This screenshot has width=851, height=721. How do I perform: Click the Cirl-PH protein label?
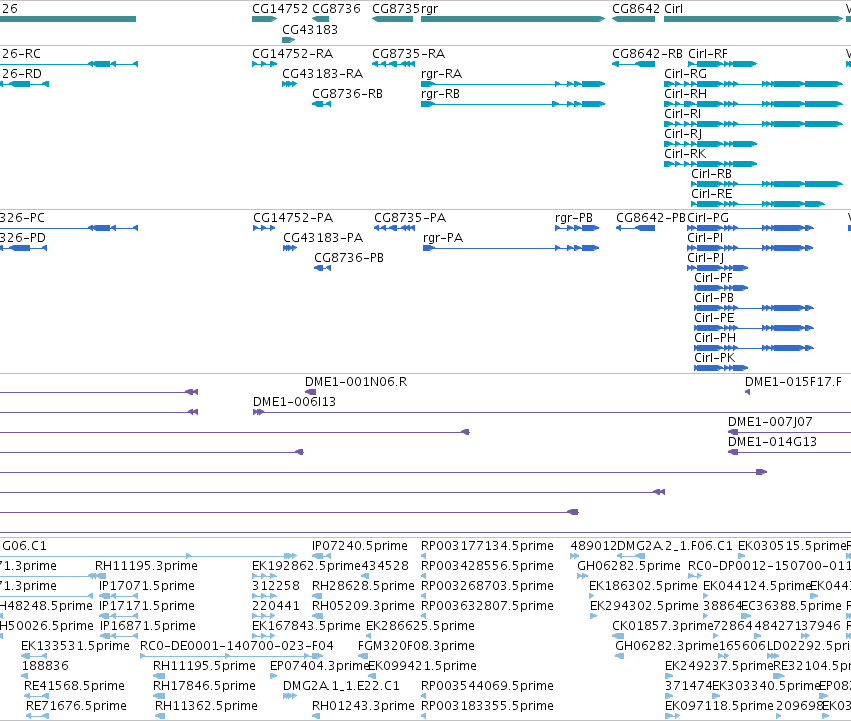point(715,339)
